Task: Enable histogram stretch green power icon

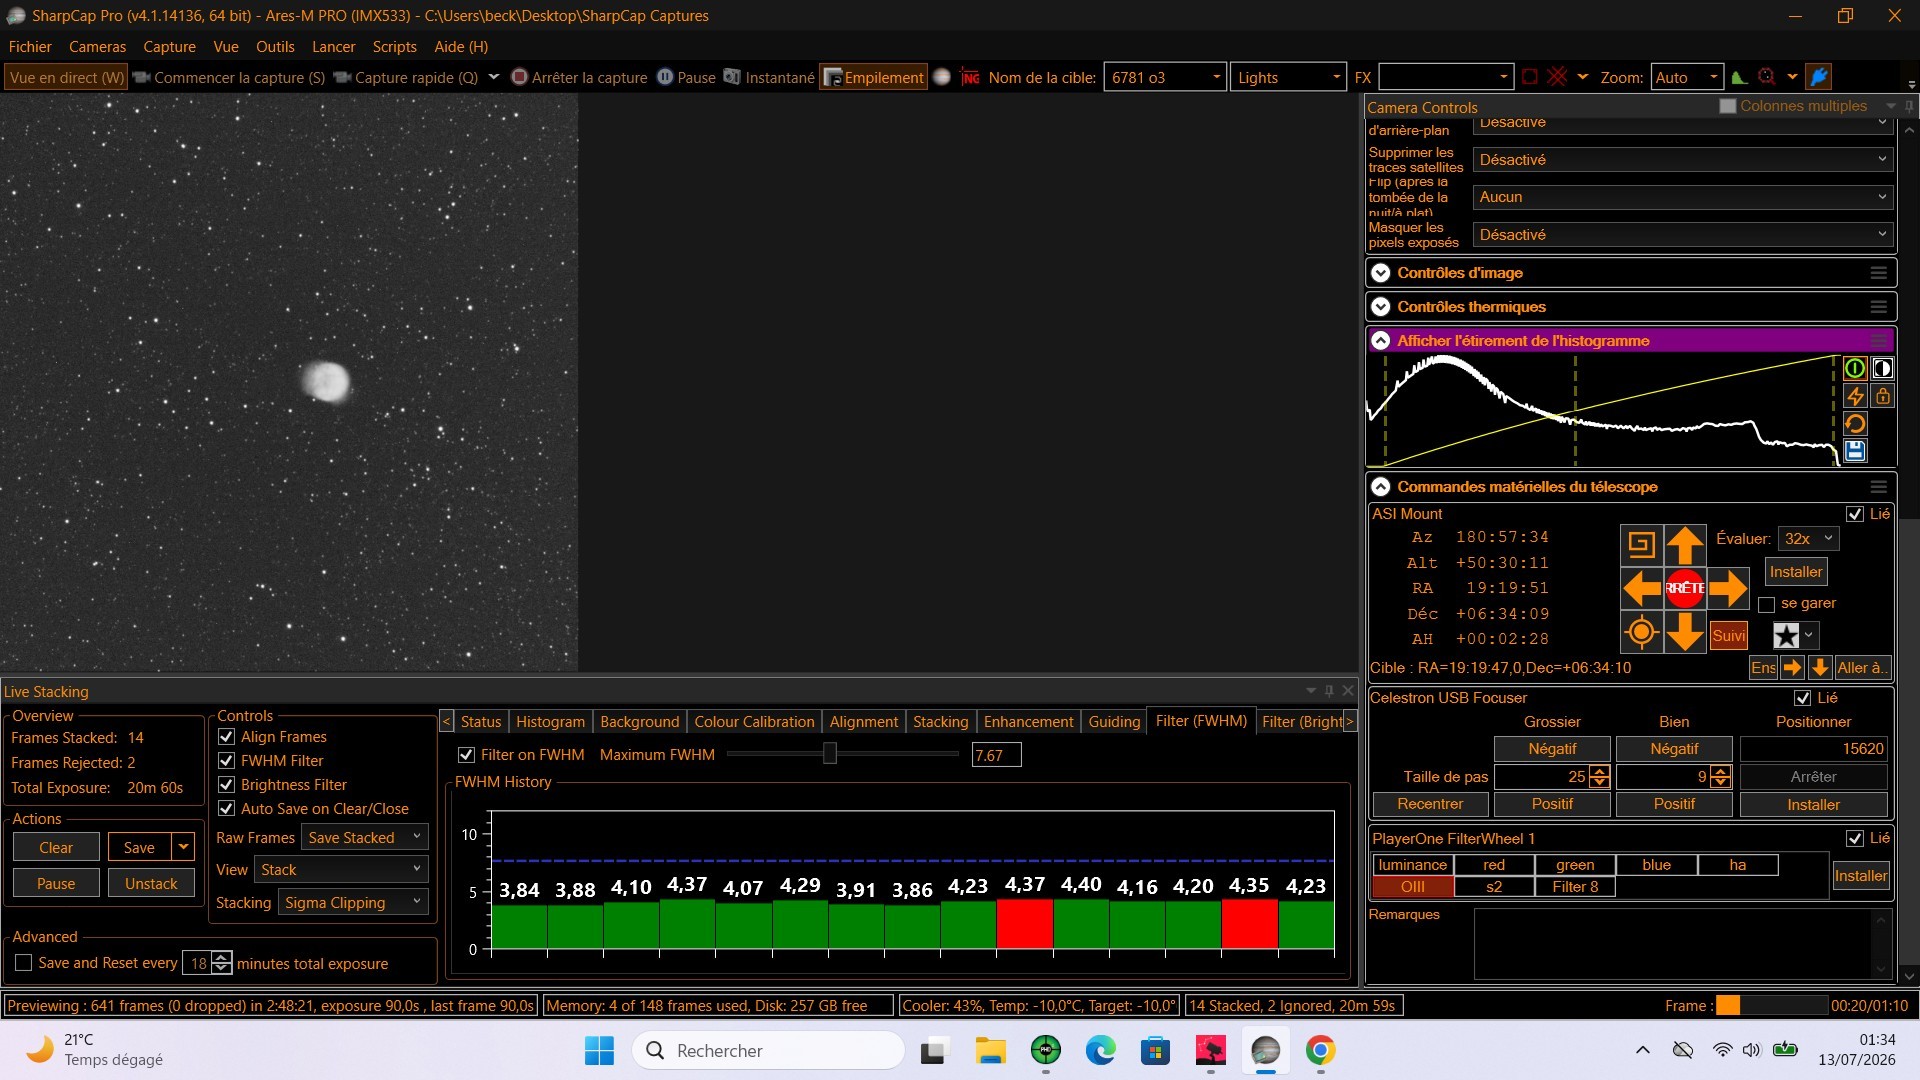Action: [1855, 368]
